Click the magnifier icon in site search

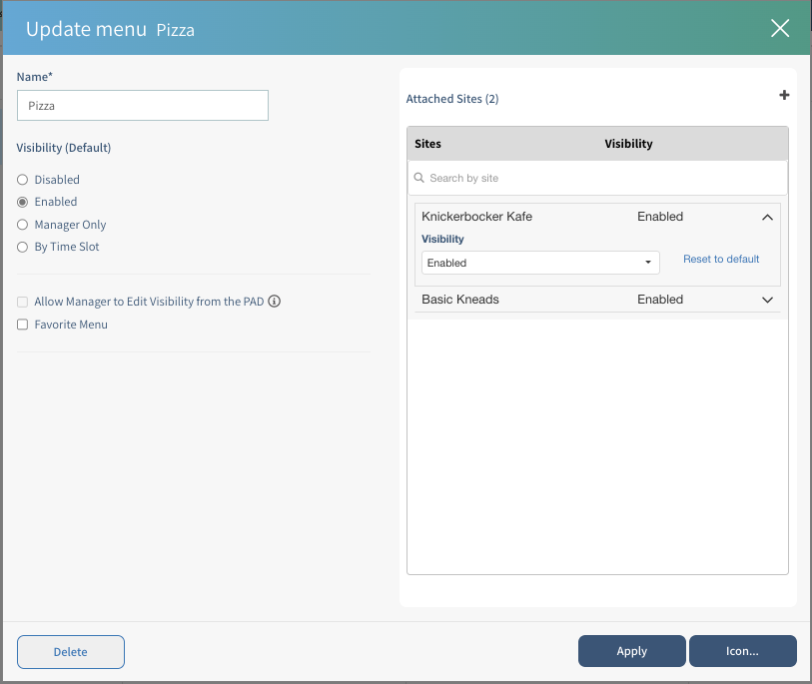point(419,178)
